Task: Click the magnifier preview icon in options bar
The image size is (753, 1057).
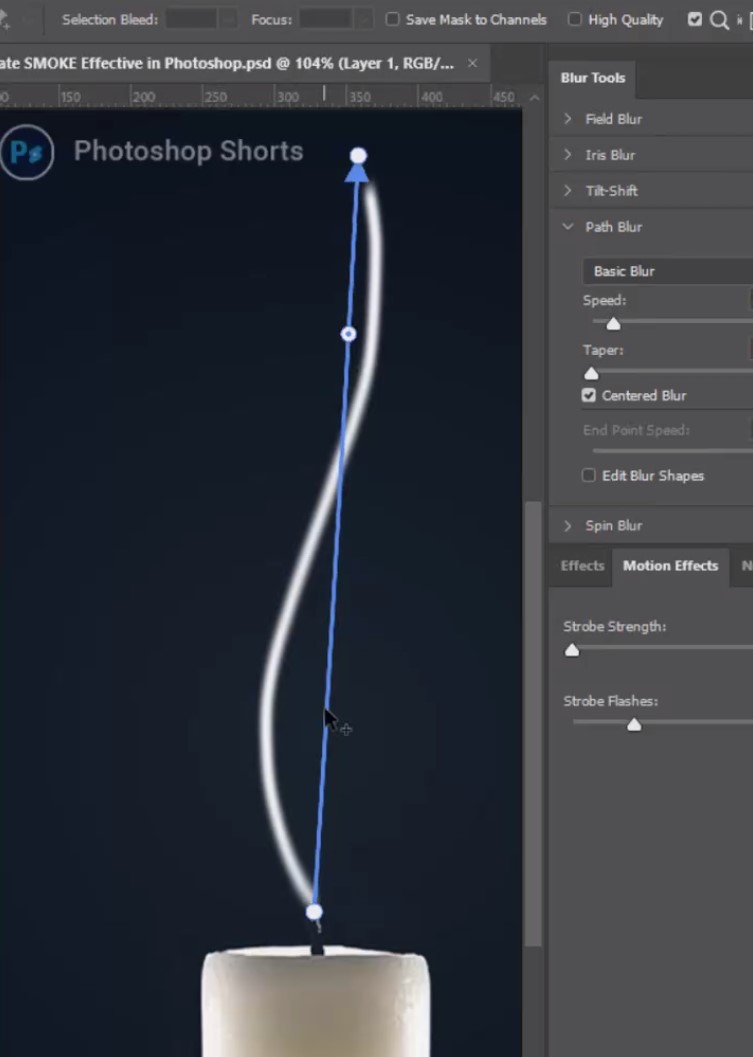Action: pyautogui.click(x=719, y=20)
